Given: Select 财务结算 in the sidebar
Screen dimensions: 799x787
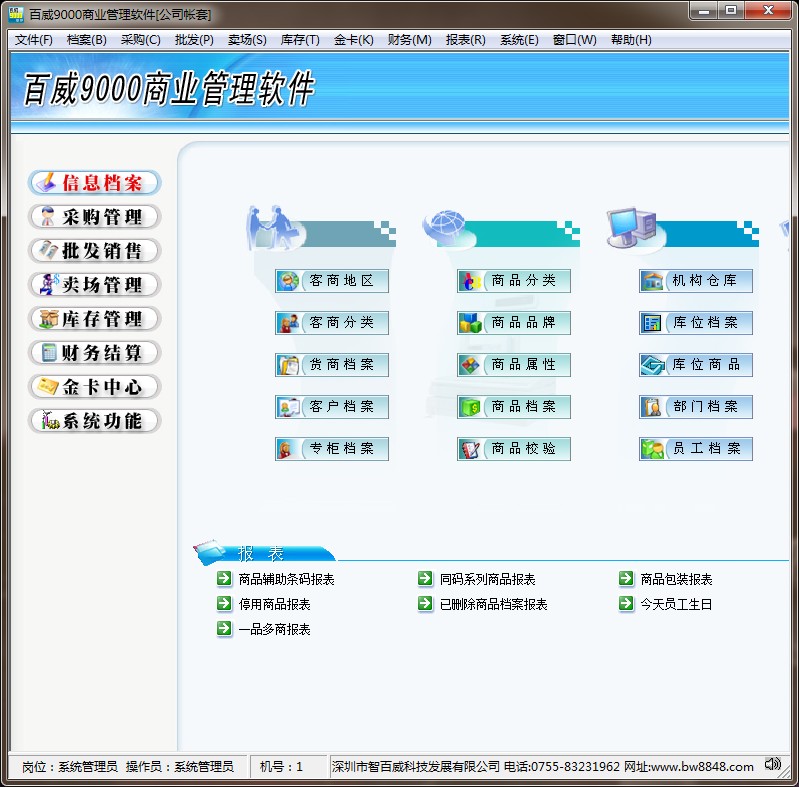Looking at the screenshot, I should tap(95, 353).
